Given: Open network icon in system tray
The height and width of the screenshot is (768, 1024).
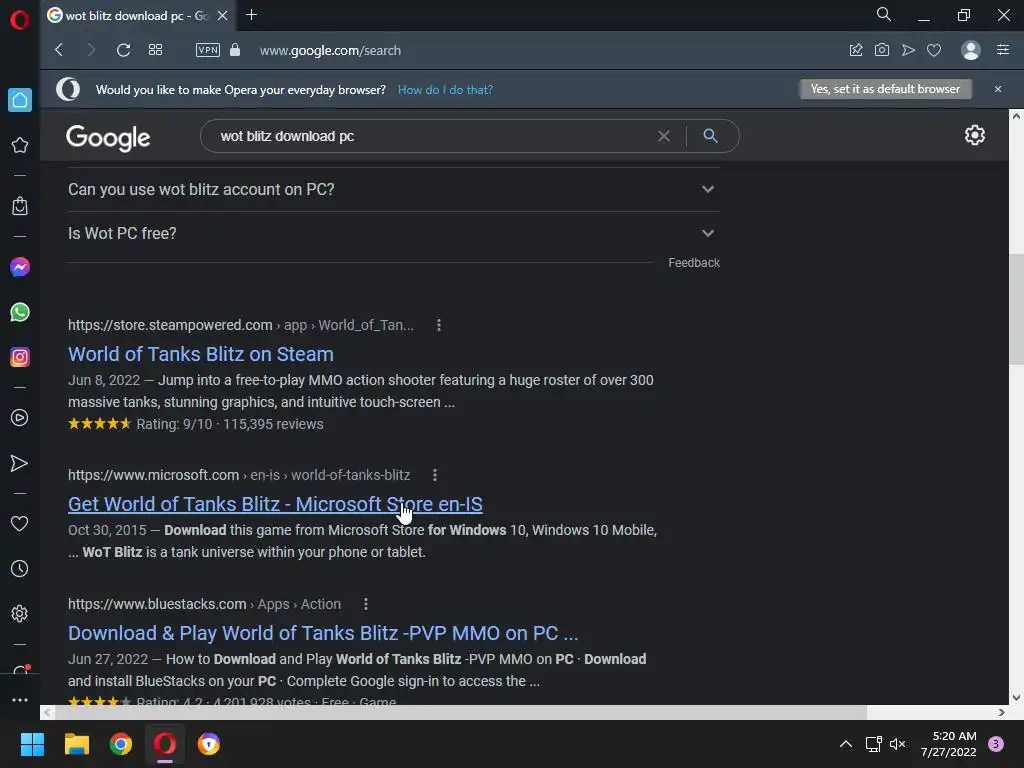Looking at the screenshot, I should [873, 744].
